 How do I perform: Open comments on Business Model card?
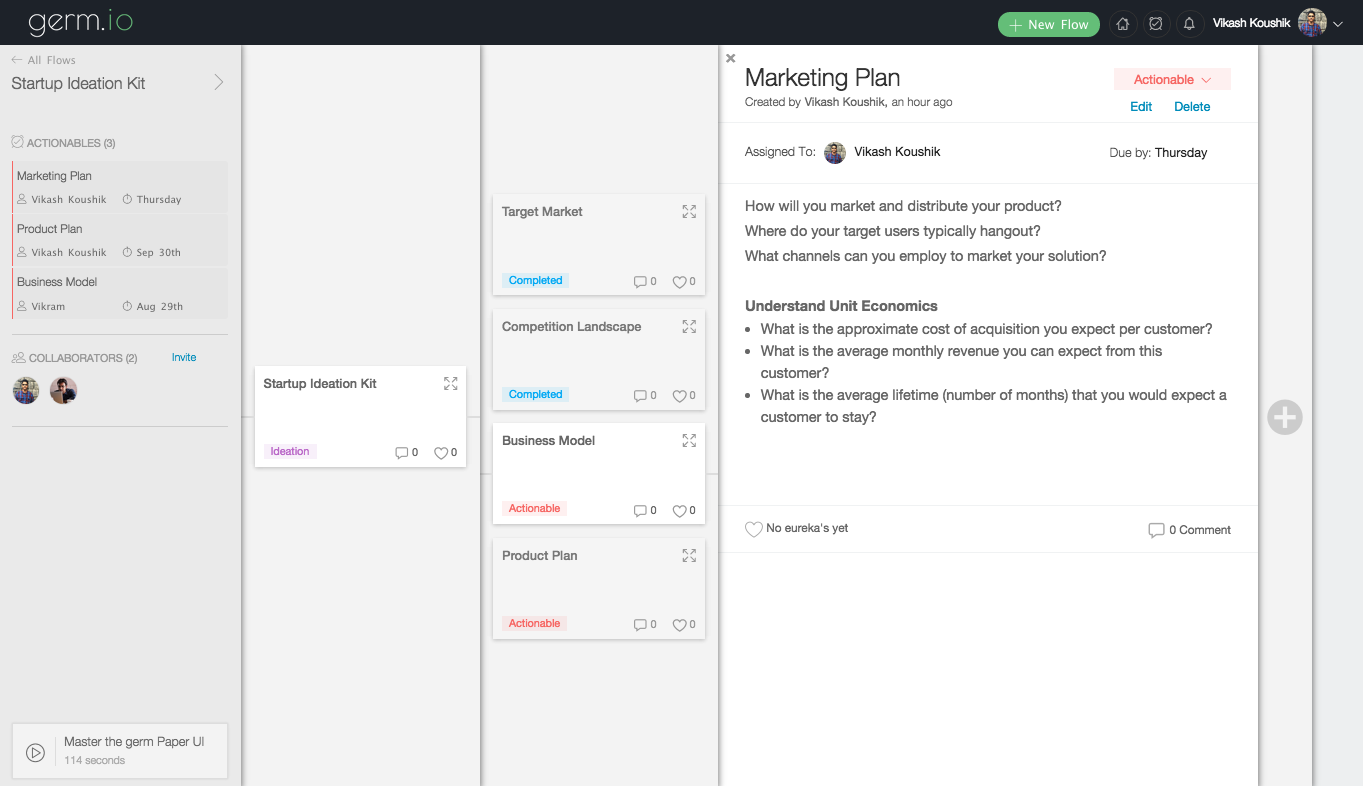point(641,511)
